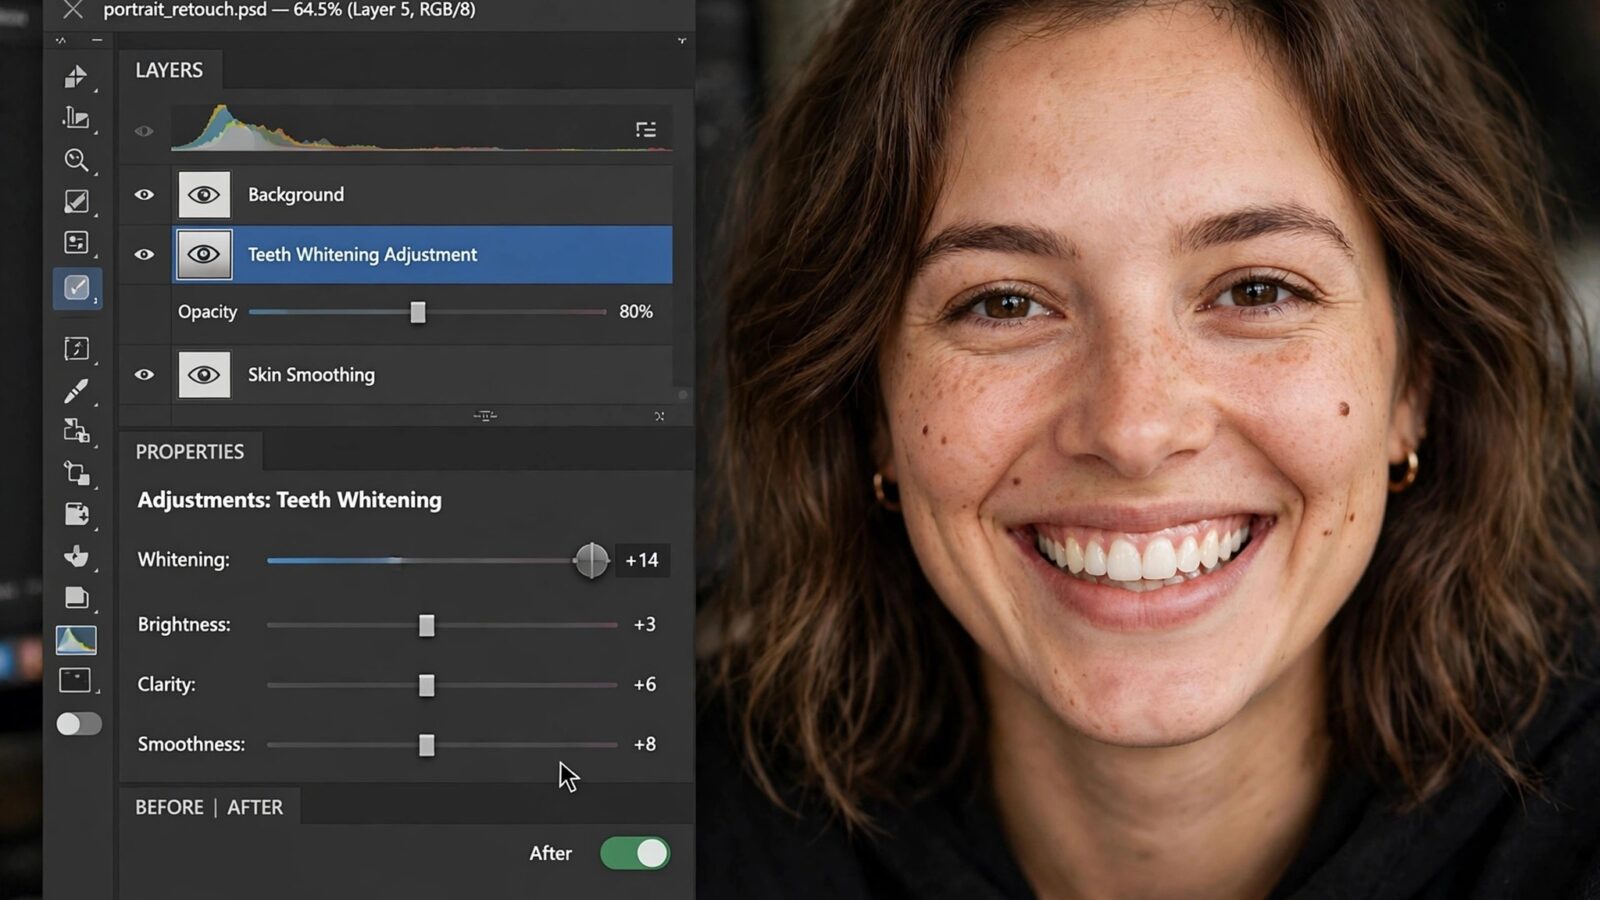Click the Smoothness slider handle
The image size is (1600, 900).
click(x=427, y=745)
